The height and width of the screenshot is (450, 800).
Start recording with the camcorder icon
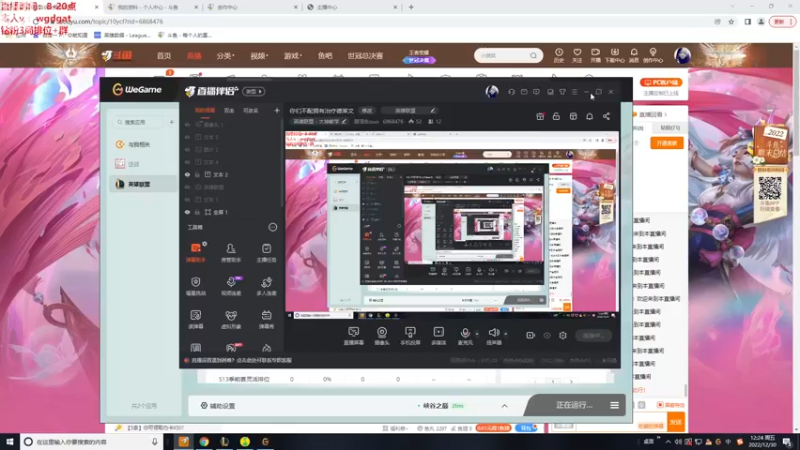tap(531, 335)
